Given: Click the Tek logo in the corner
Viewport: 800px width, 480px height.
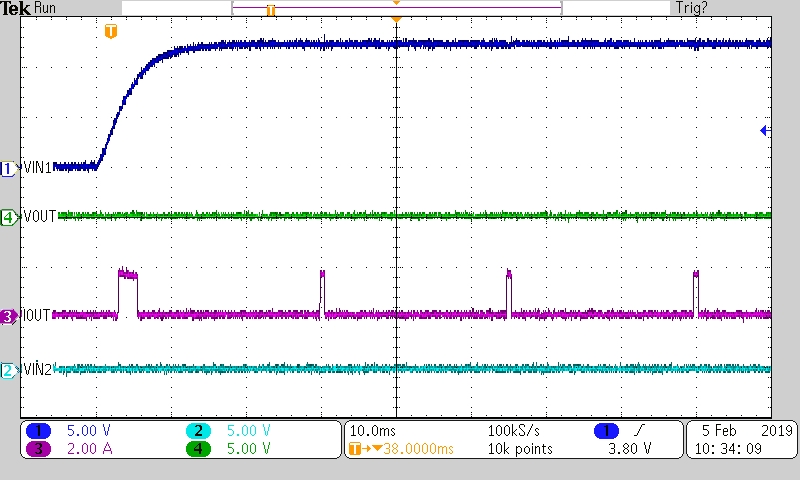Looking at the screenshot, I should coord(16,8).
